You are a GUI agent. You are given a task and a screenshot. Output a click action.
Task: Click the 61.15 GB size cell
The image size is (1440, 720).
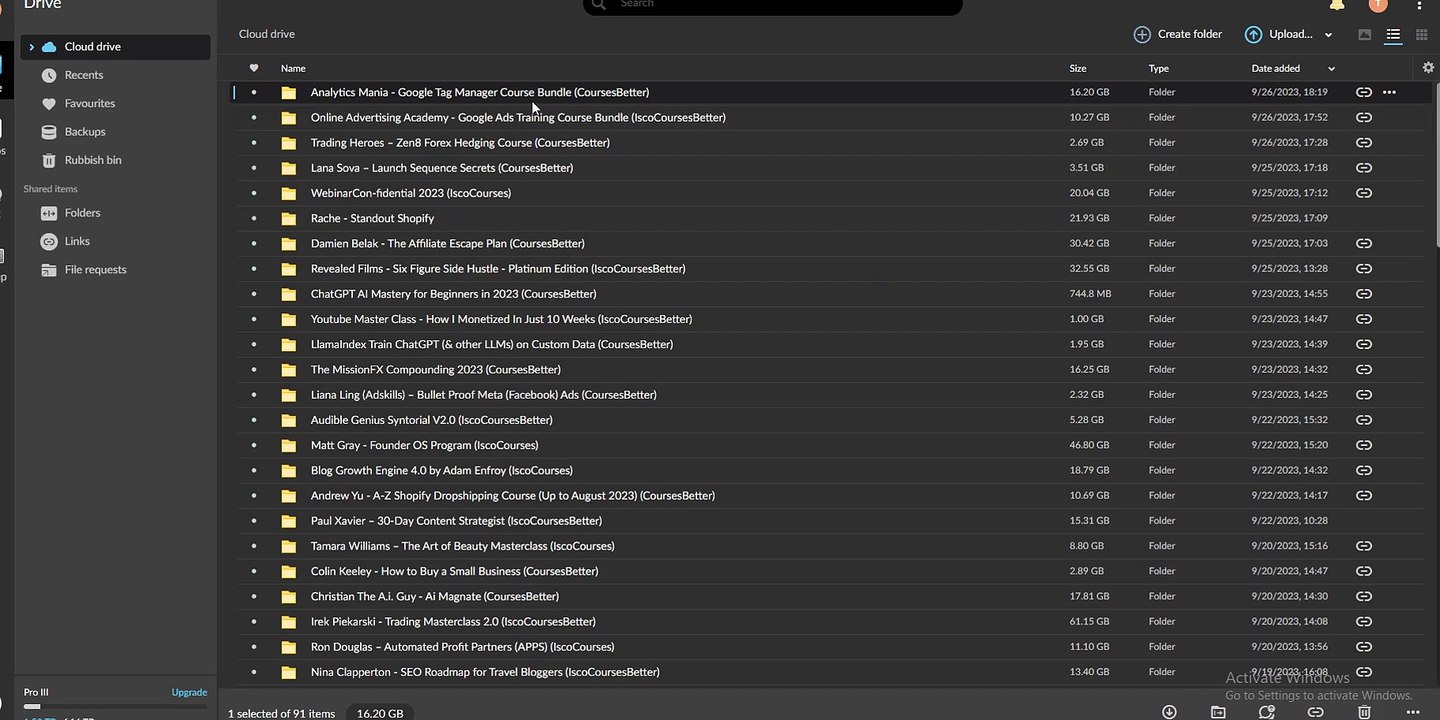tap(1090, 621)
